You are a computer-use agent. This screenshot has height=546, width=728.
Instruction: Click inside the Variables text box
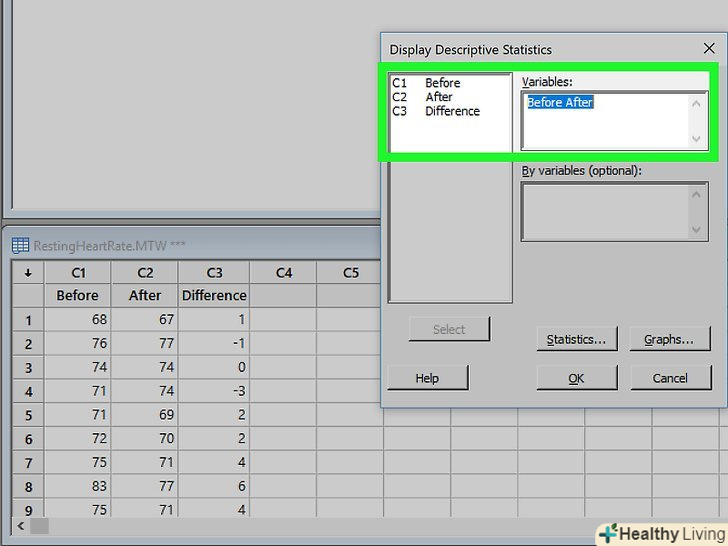point(605,122)
